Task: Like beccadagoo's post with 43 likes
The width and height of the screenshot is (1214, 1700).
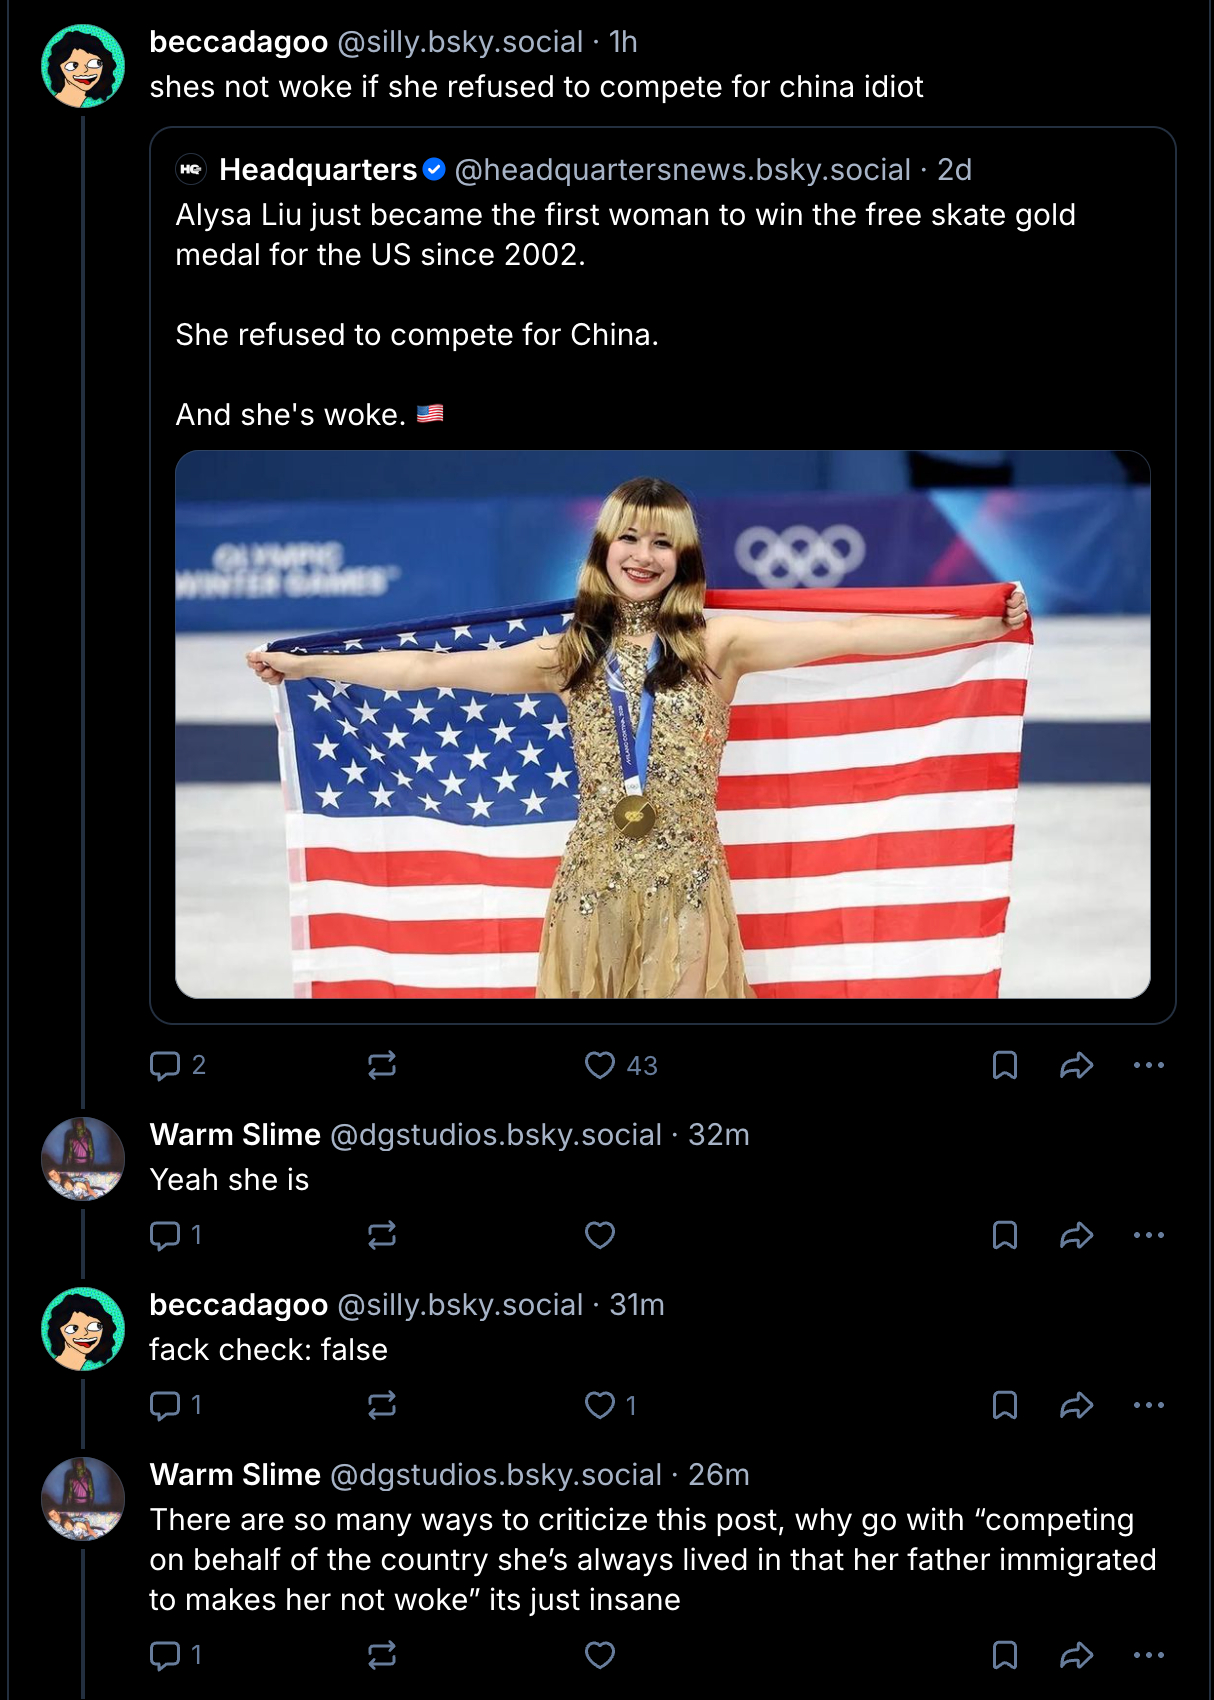Action: pos(600,1065)
